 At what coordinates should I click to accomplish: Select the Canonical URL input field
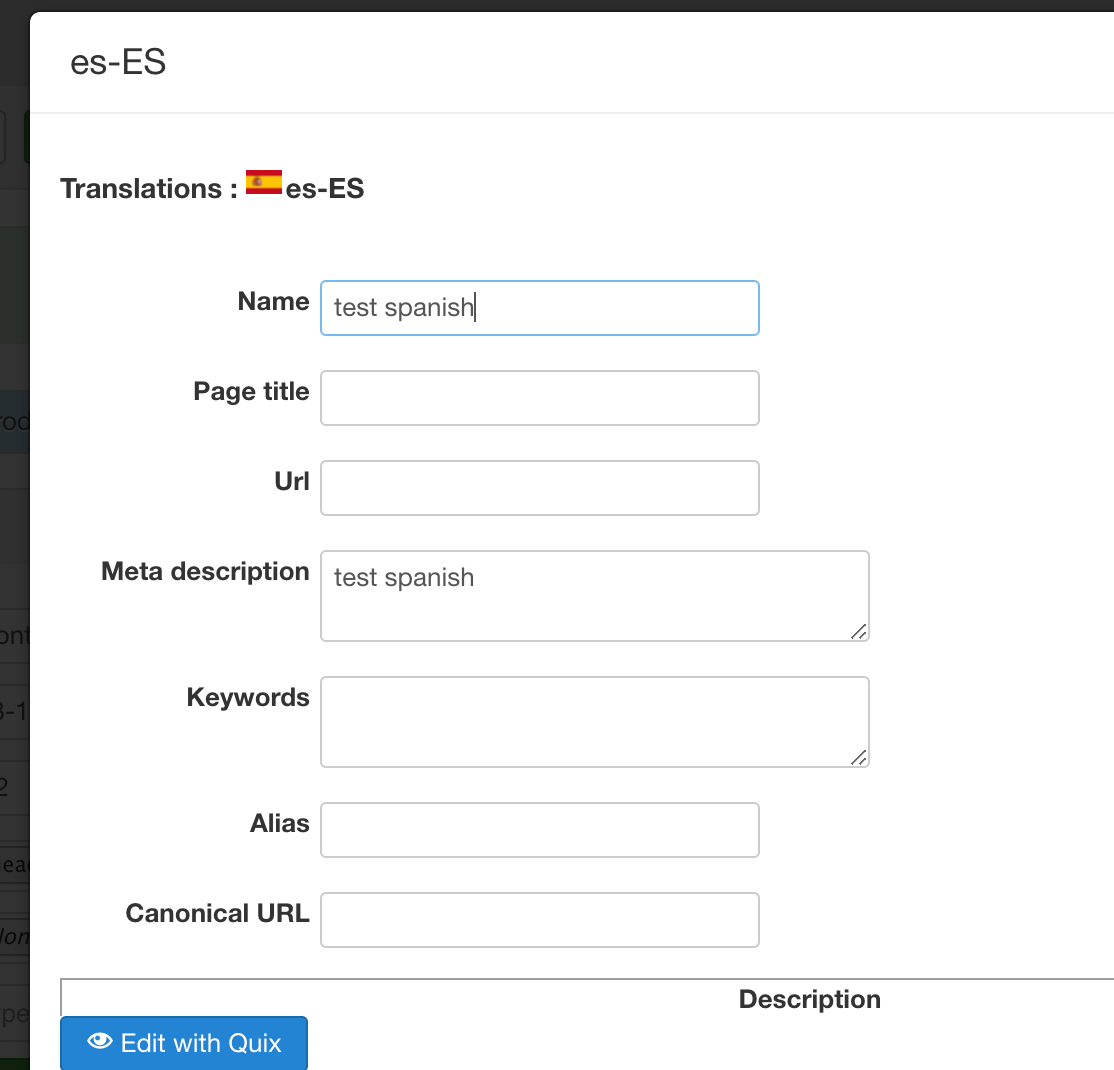(539, 920)
